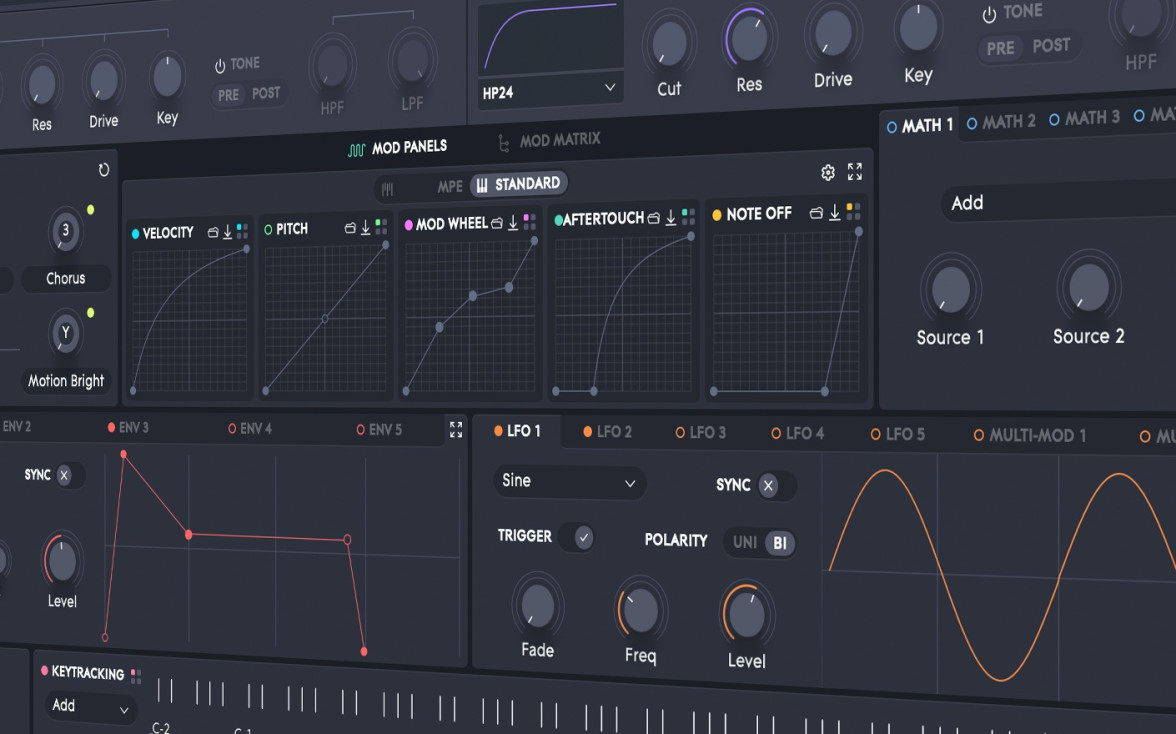Select the ENV 5 tab

pyautogui.click(x=380, y=430)
